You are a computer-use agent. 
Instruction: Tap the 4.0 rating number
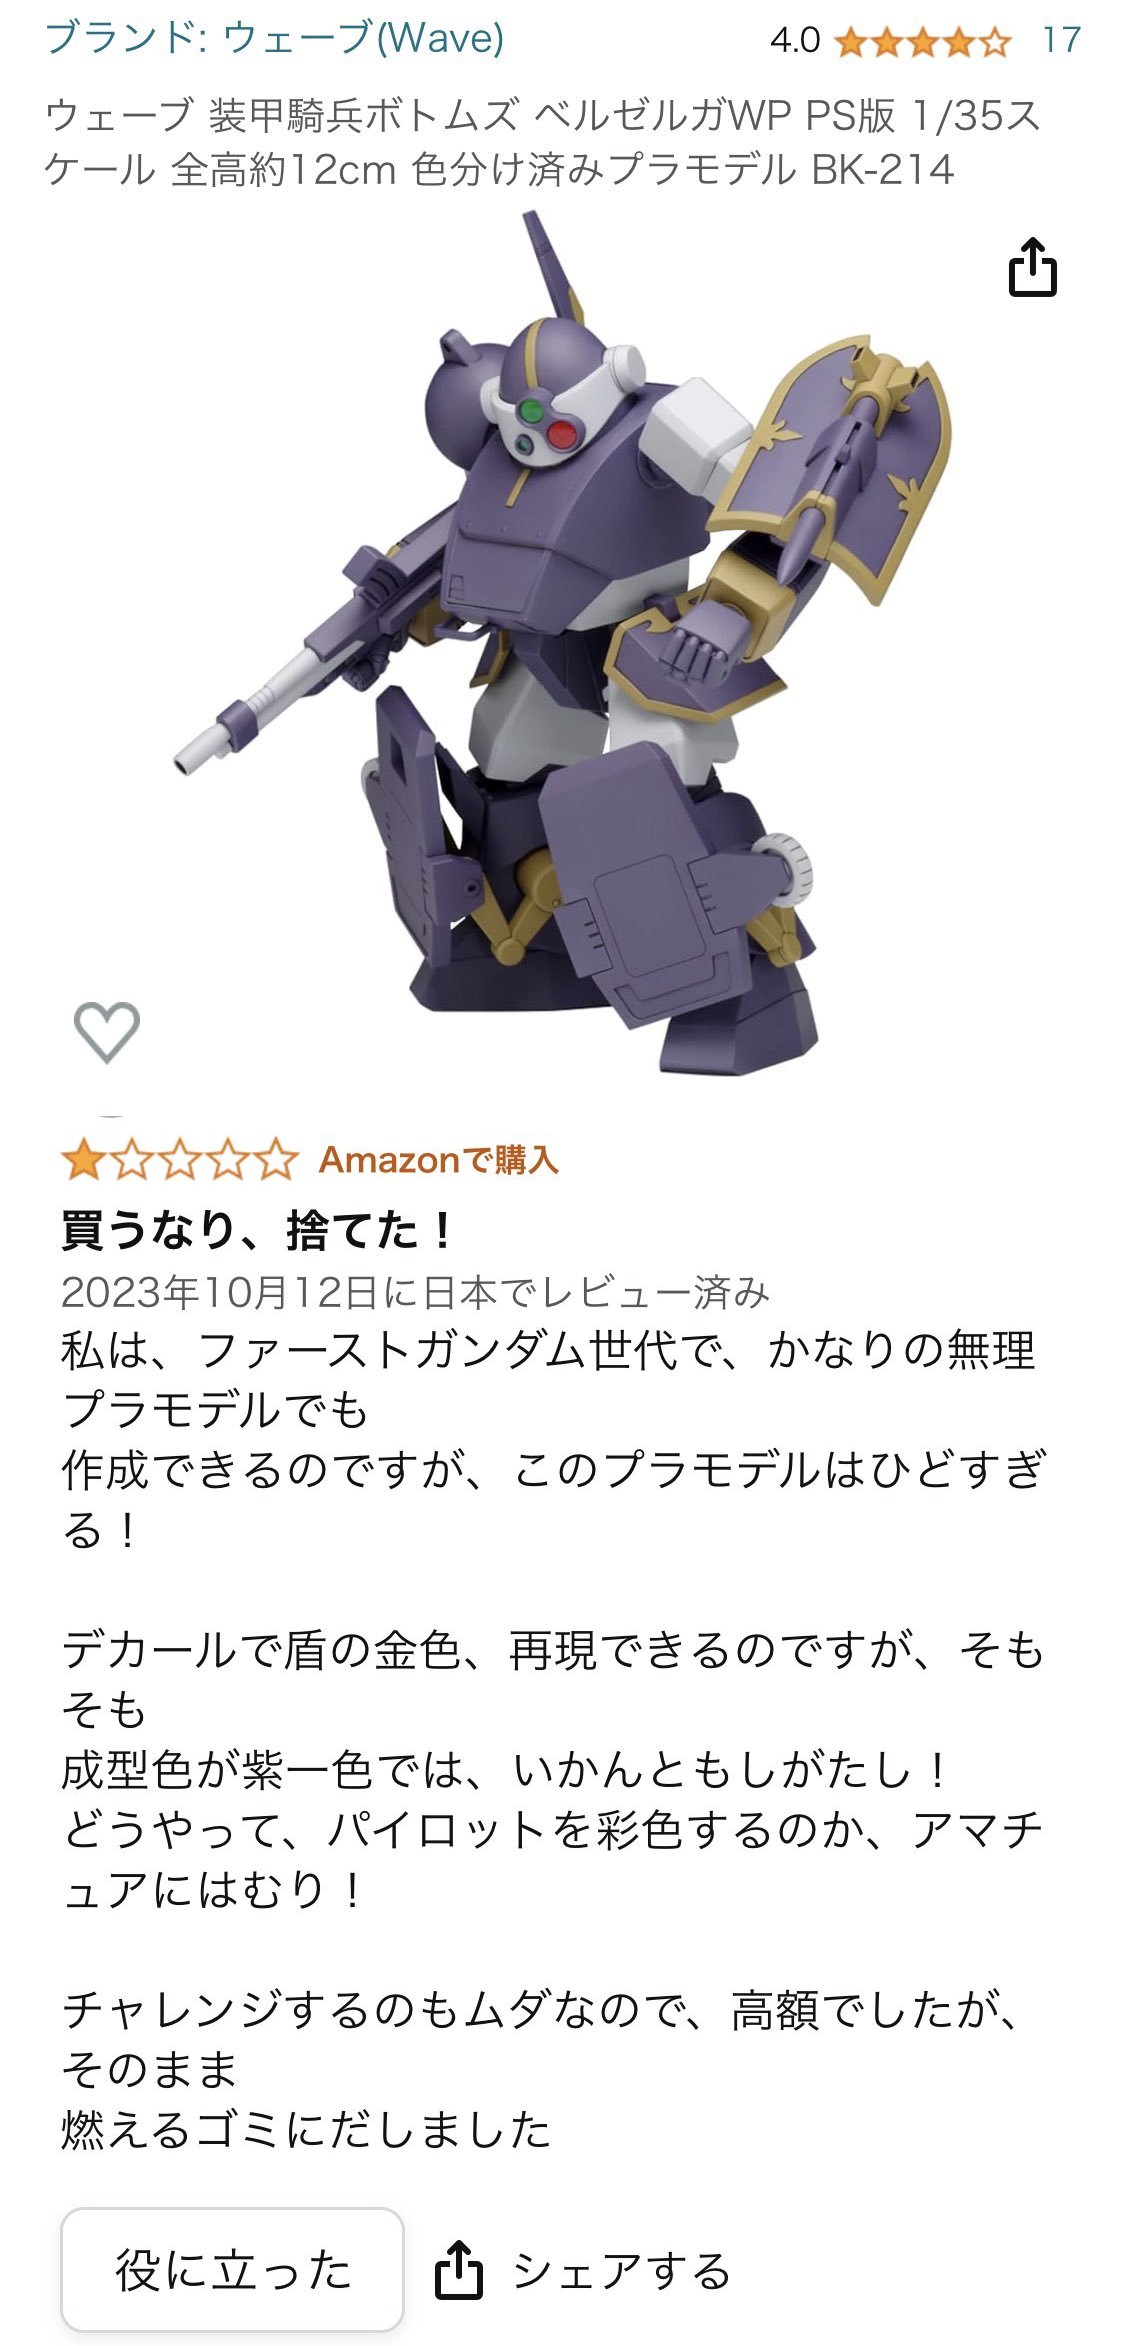click(795, 41)
